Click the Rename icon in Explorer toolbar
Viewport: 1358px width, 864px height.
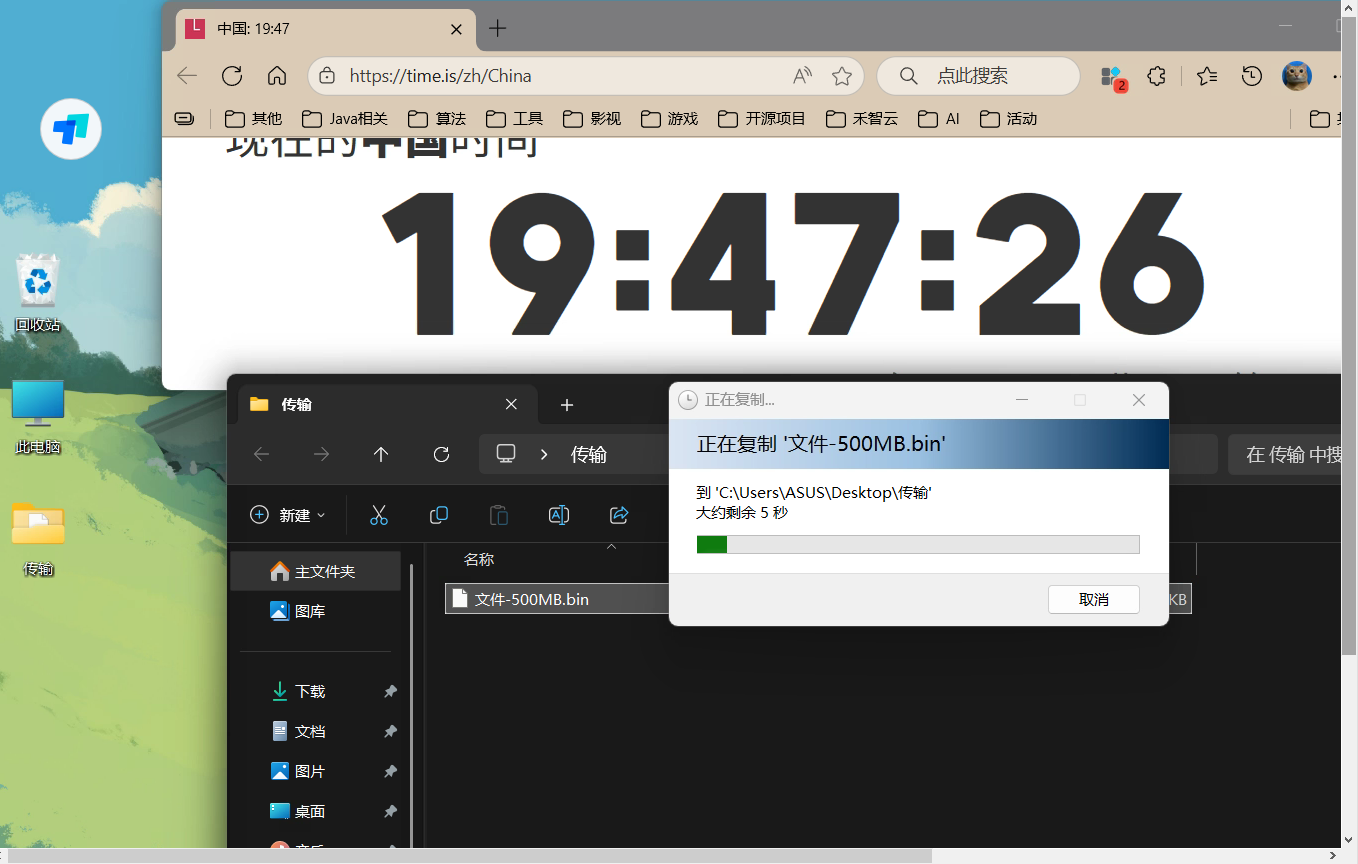click(559, 515)
